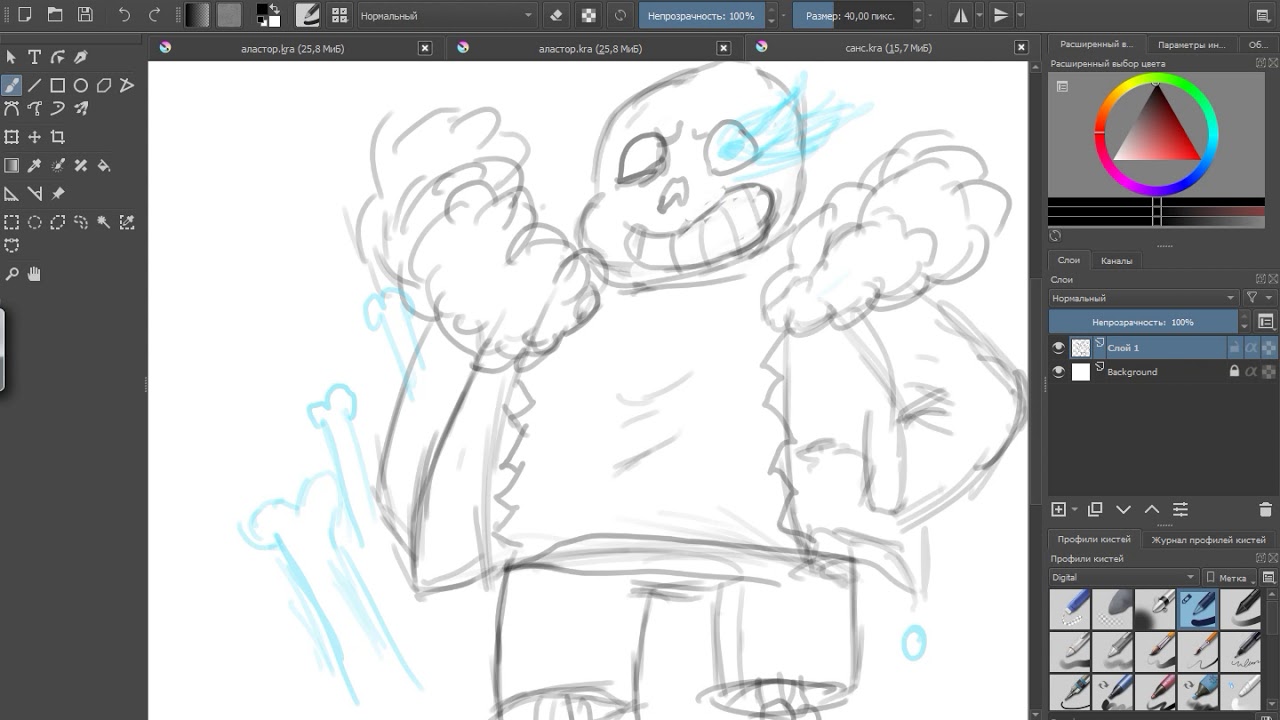1280x720 pixels.
Task: Open the brush editor settings icon
Action: tap(308, 15)
